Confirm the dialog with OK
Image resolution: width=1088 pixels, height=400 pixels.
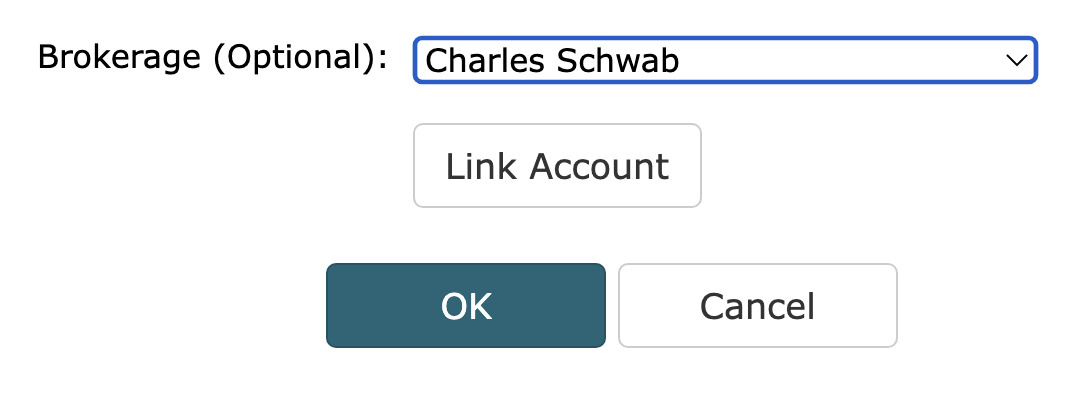pos(466,306)
